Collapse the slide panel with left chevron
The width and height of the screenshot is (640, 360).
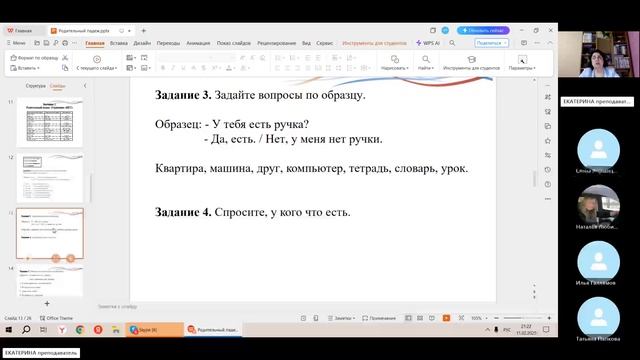(x=85, y=86)
